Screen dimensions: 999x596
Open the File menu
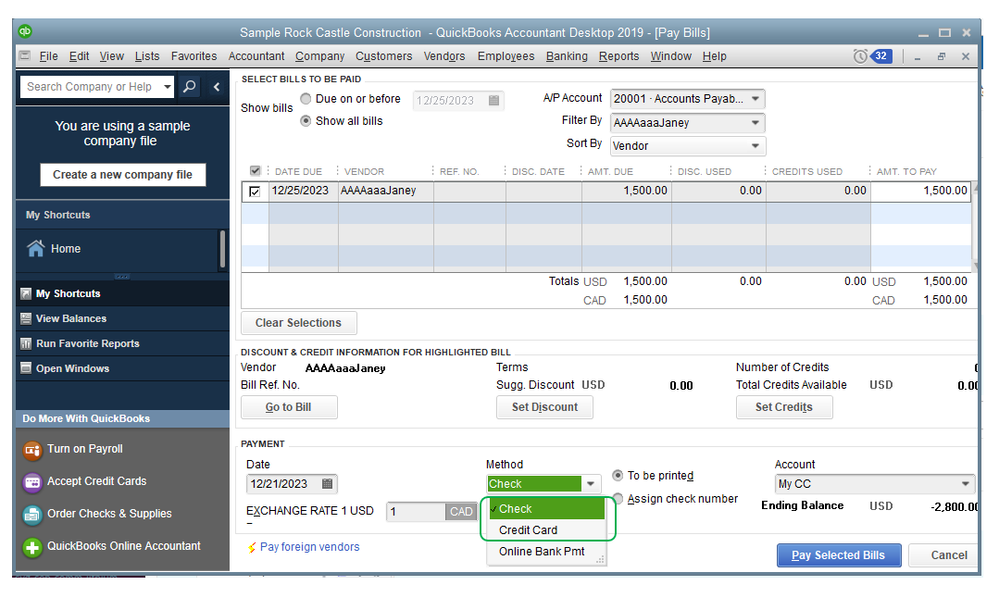[x=48, y=56]
